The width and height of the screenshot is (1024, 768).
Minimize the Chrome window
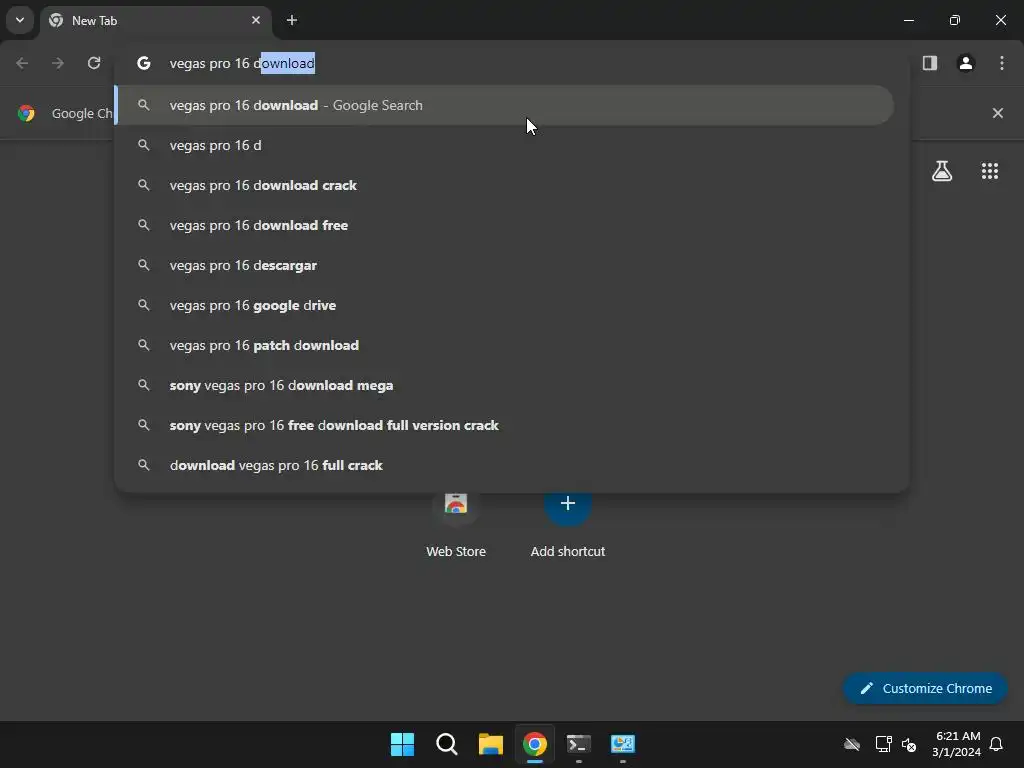click(x=909, y=20)
